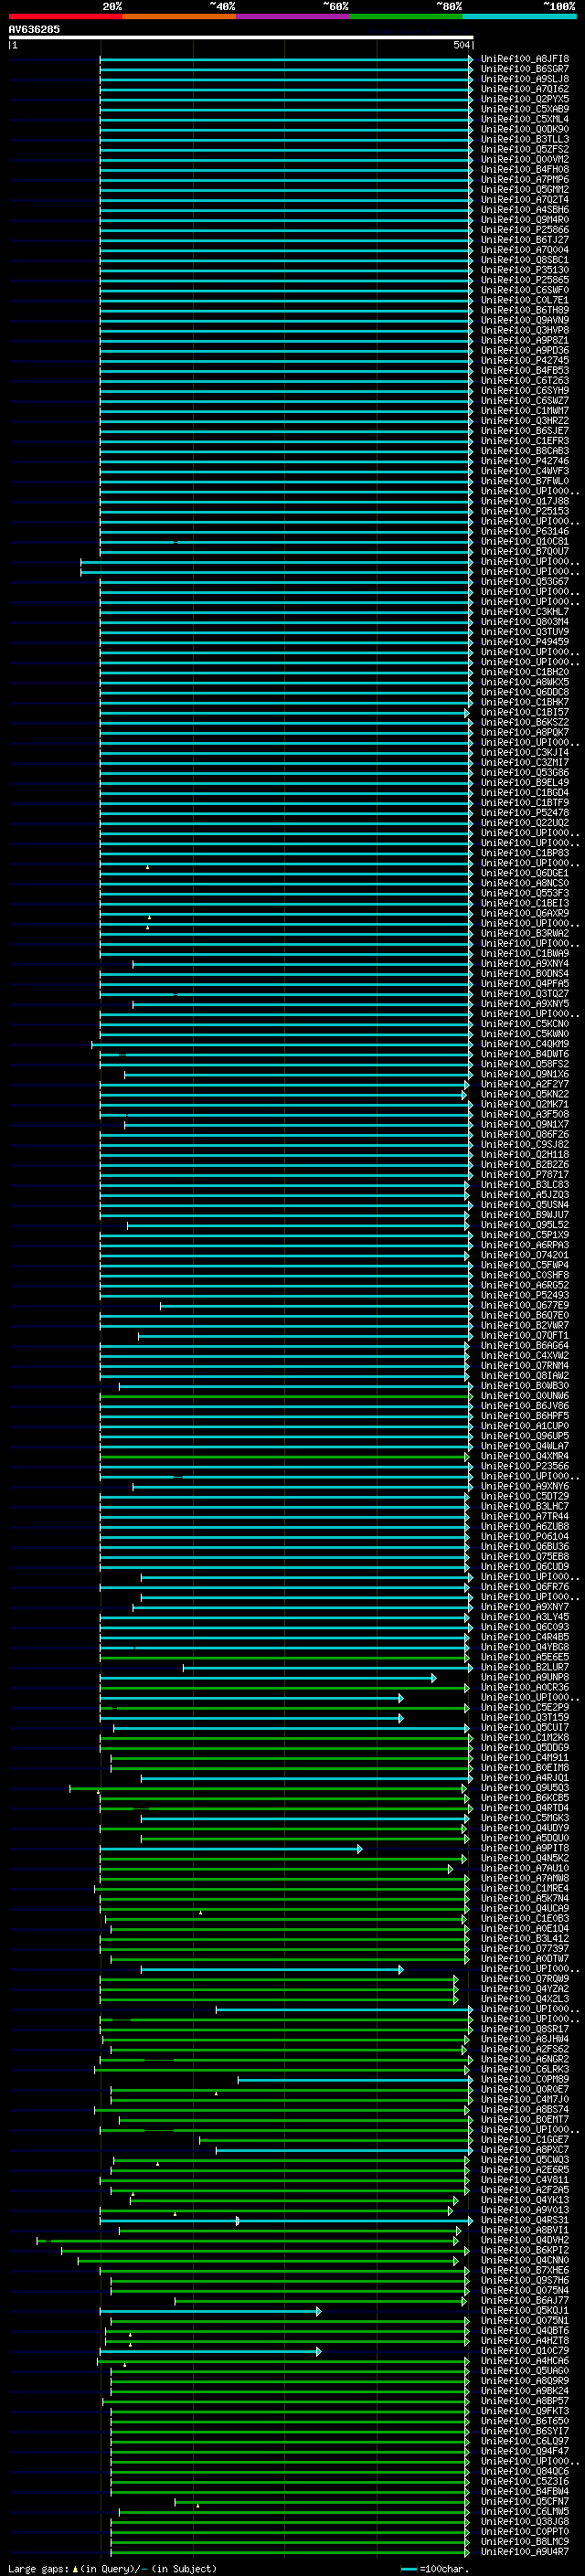Click the =100char. scale legend
The width and height of the screenshot is (585, 2576).
point(435,2568)
